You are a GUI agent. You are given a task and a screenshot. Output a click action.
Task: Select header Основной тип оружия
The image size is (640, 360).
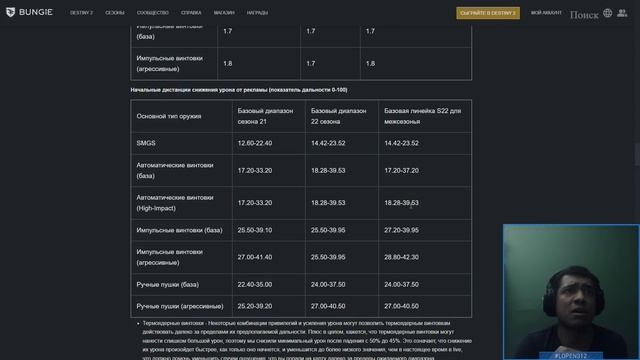coord(169,116)
